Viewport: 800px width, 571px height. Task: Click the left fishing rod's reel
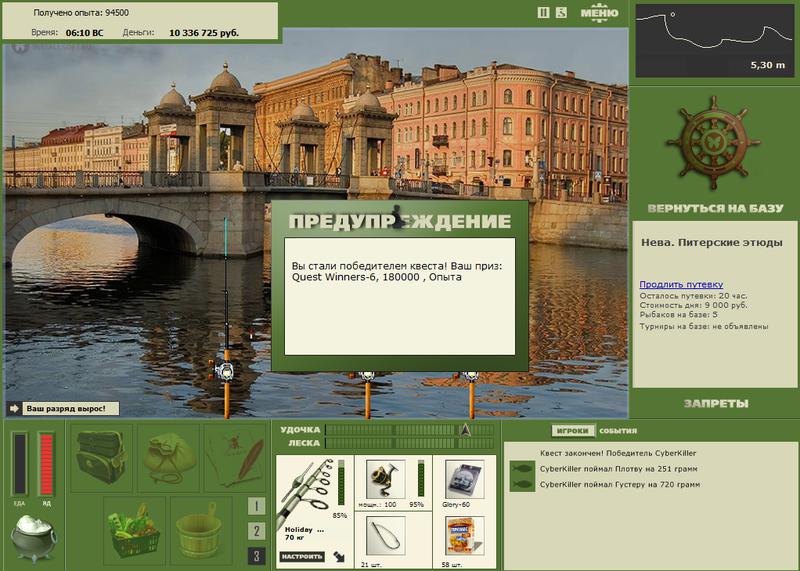[223, 370]
